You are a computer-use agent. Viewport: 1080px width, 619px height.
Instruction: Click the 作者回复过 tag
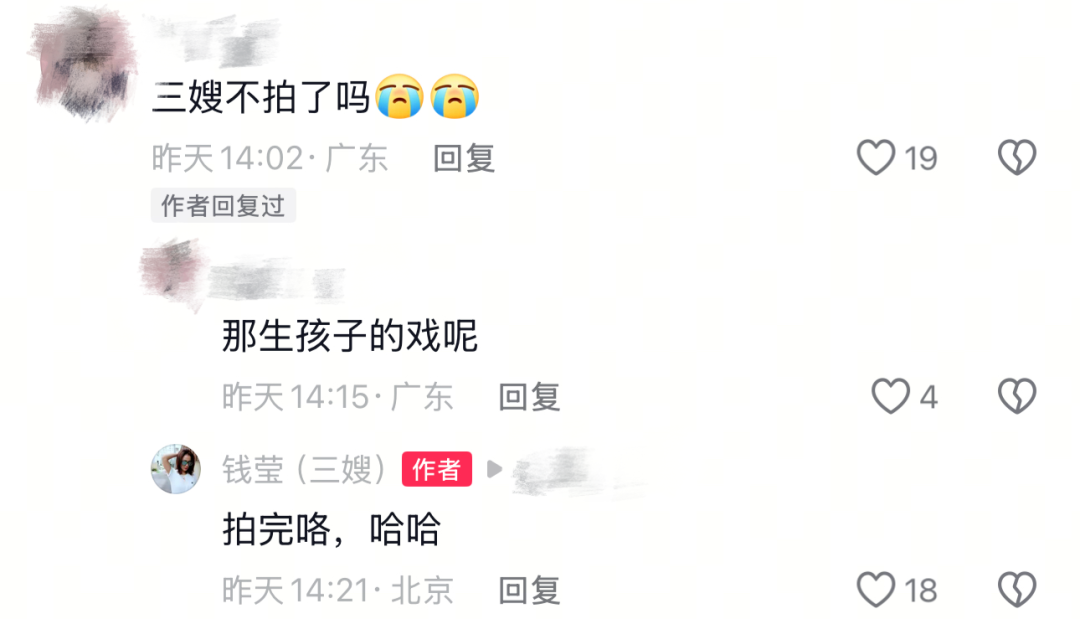pyautogui.click(x=223, y=206)
